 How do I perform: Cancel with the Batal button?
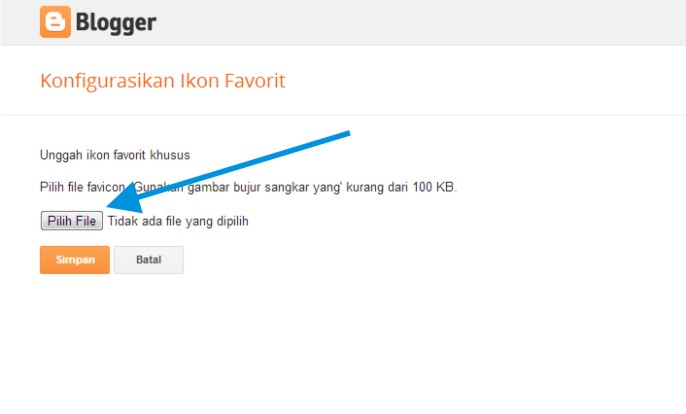(x=149, y=260)
